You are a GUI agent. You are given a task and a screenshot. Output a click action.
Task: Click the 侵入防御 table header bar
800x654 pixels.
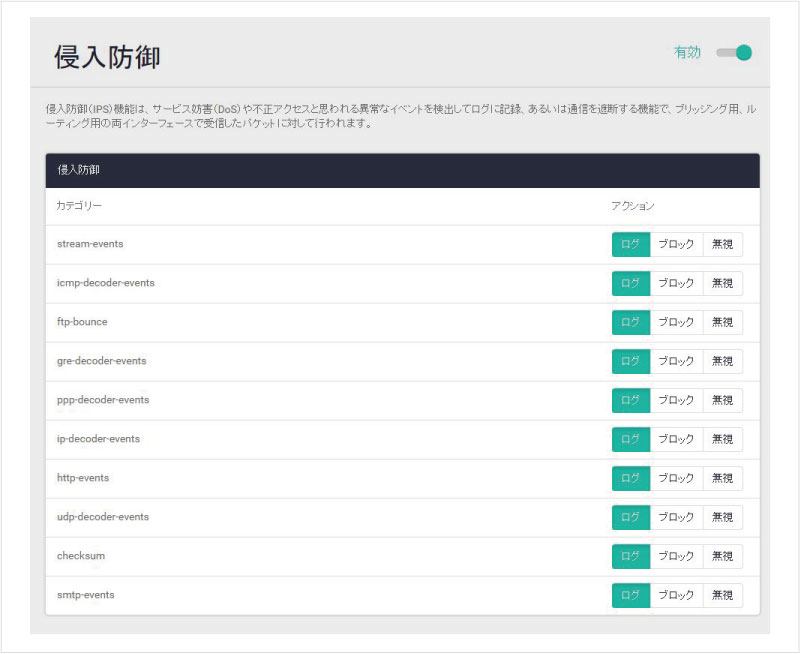(x=402, y=170)
